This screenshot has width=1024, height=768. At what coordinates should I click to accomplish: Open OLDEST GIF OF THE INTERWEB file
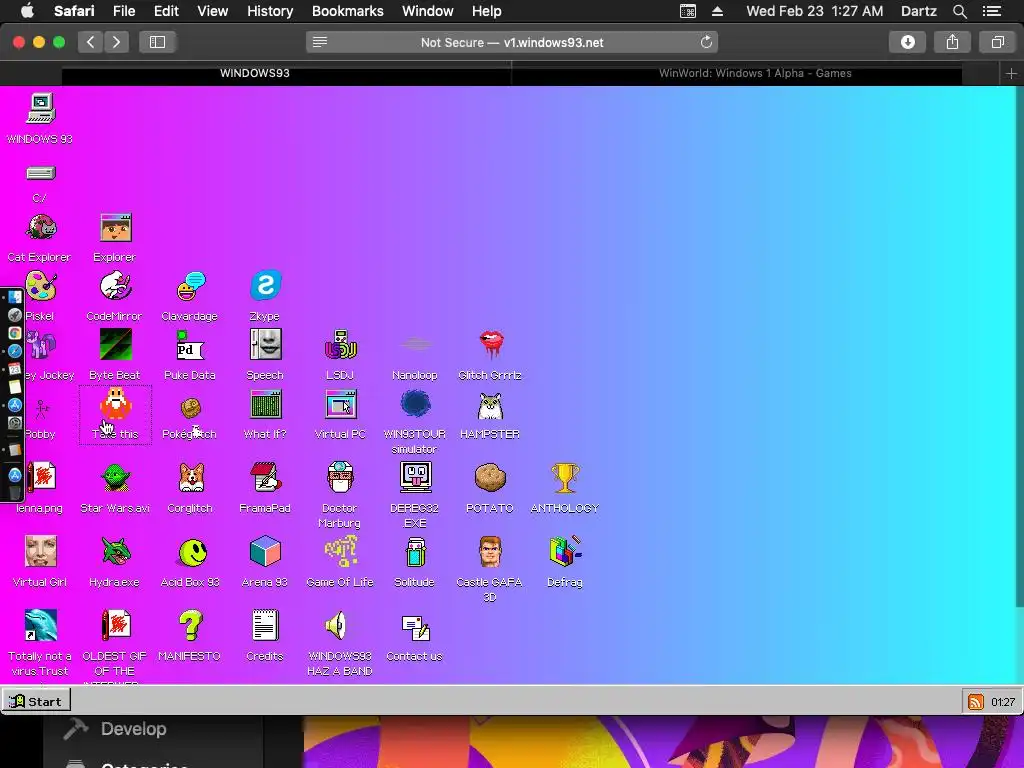pyautogui.click(x=116, y=626)
